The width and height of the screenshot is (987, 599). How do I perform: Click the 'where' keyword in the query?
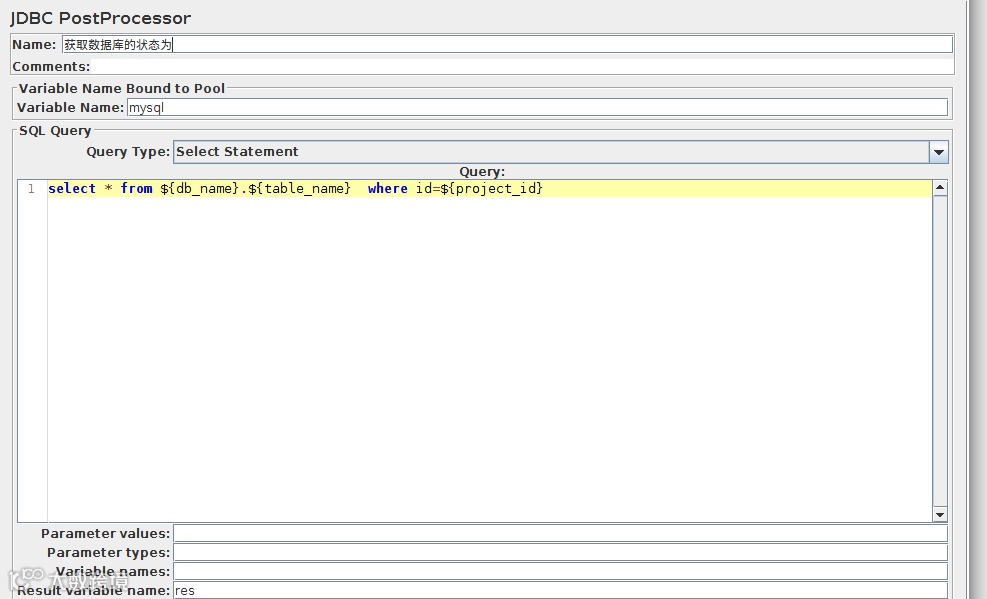point(387,188)
